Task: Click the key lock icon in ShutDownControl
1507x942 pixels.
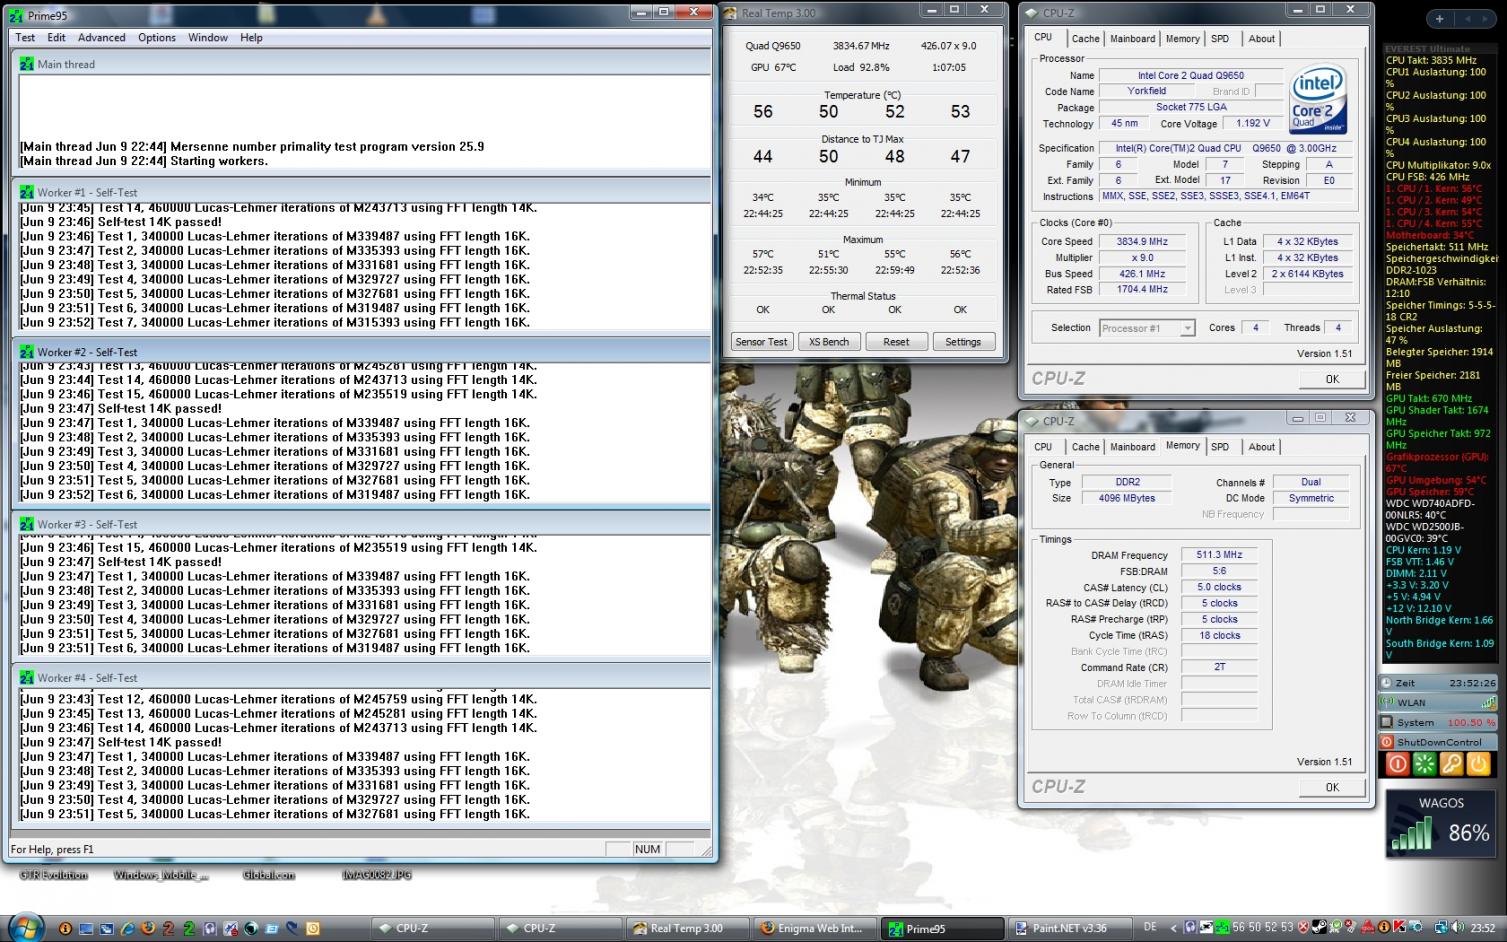Action: pyautogui.click(x=1451, y=764)
